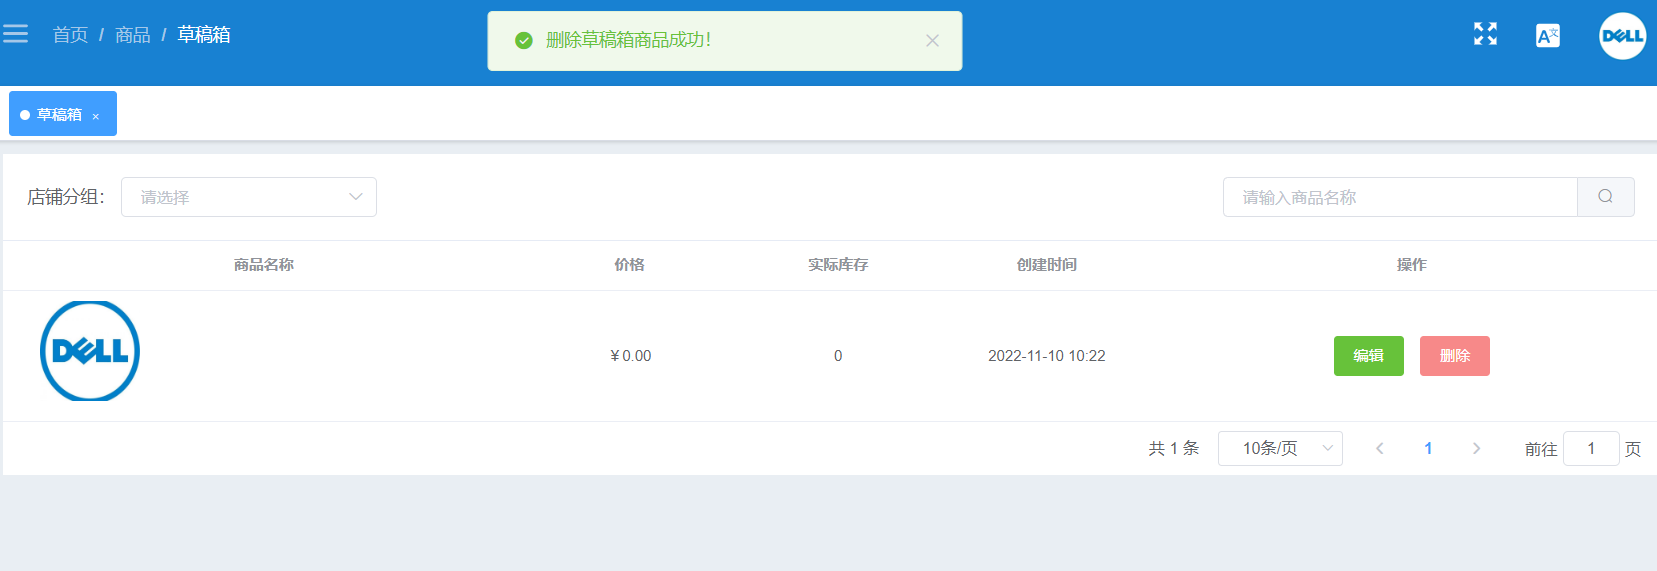
Task: Click the 创建时间 column header
Action: 1047,265
